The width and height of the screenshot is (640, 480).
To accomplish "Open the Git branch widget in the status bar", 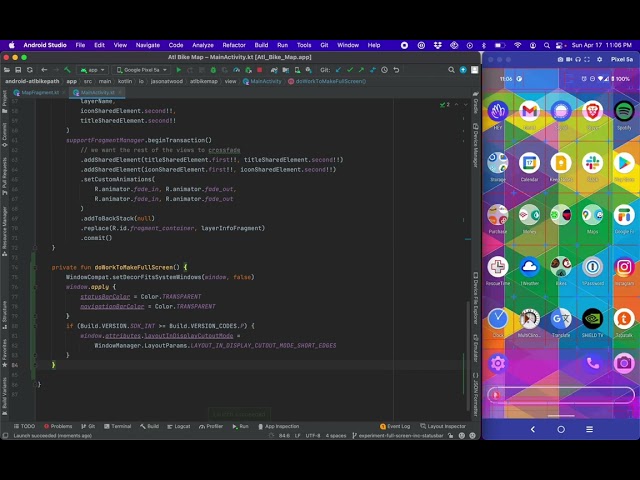I will 397,436.
